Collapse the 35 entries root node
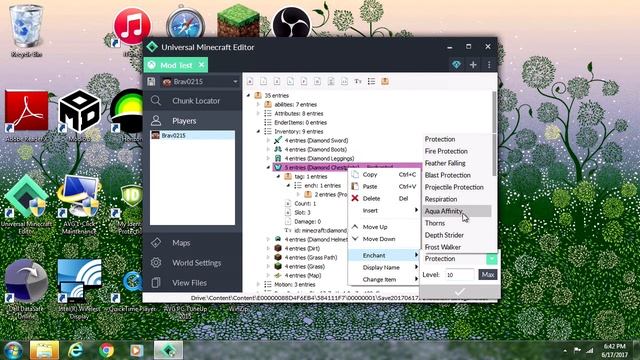This screenshot has width=640, height=360. click(x=249, y=96)
